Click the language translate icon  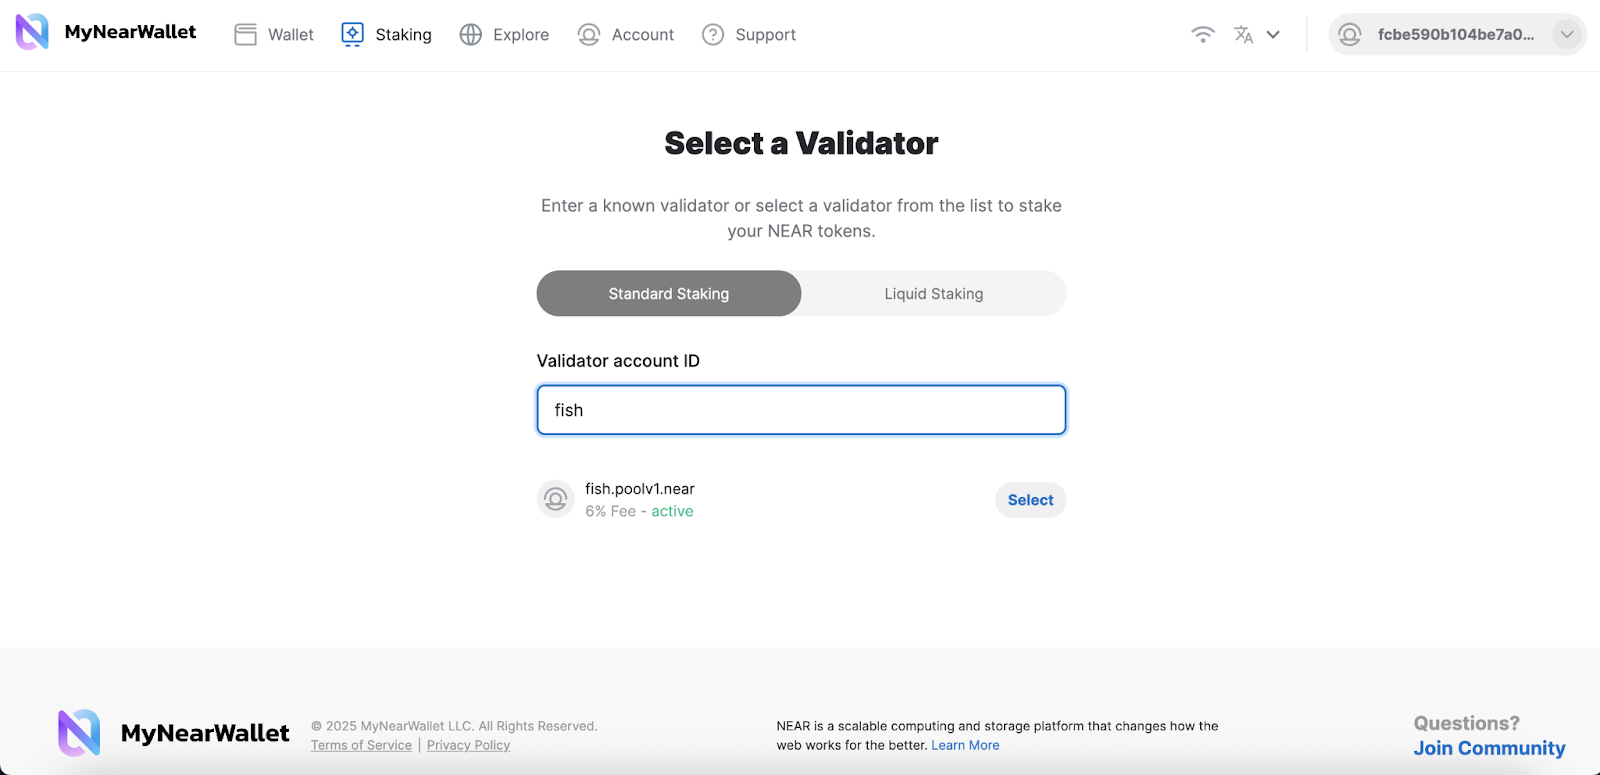point(1243,35)
